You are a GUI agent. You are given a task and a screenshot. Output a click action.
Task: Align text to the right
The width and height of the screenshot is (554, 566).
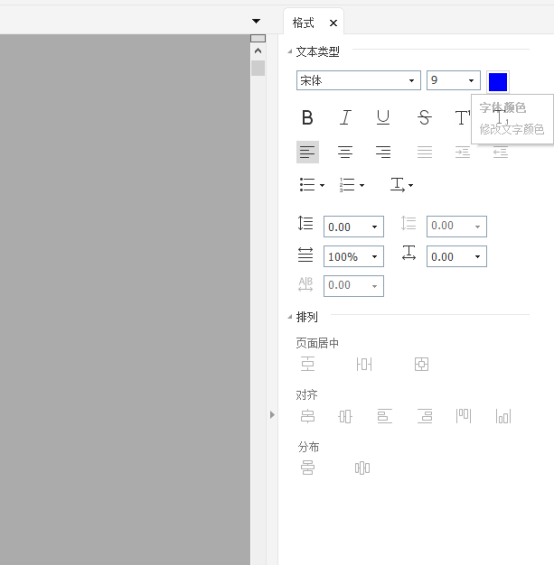pos(383,152)
